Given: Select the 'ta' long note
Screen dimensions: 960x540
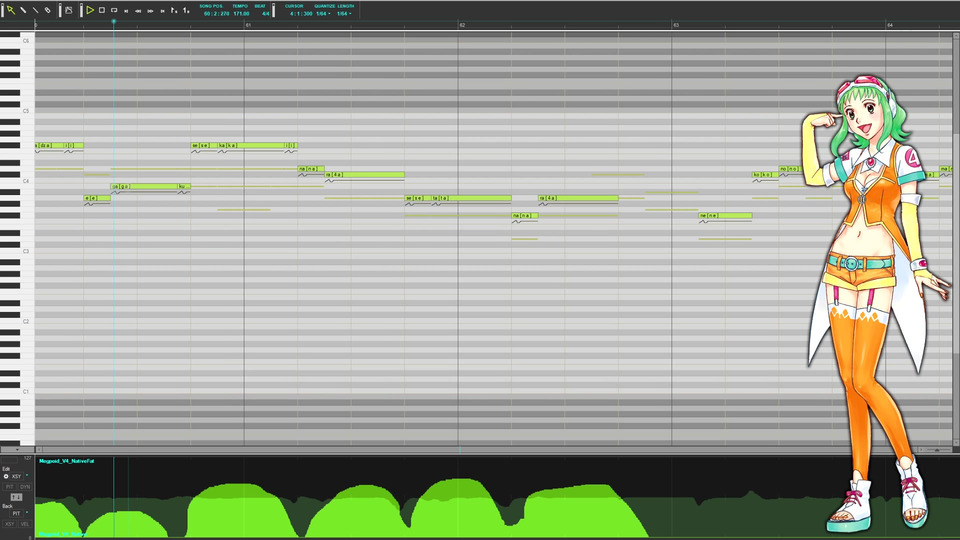Looking at the screenshot, I should pos(471,198).
